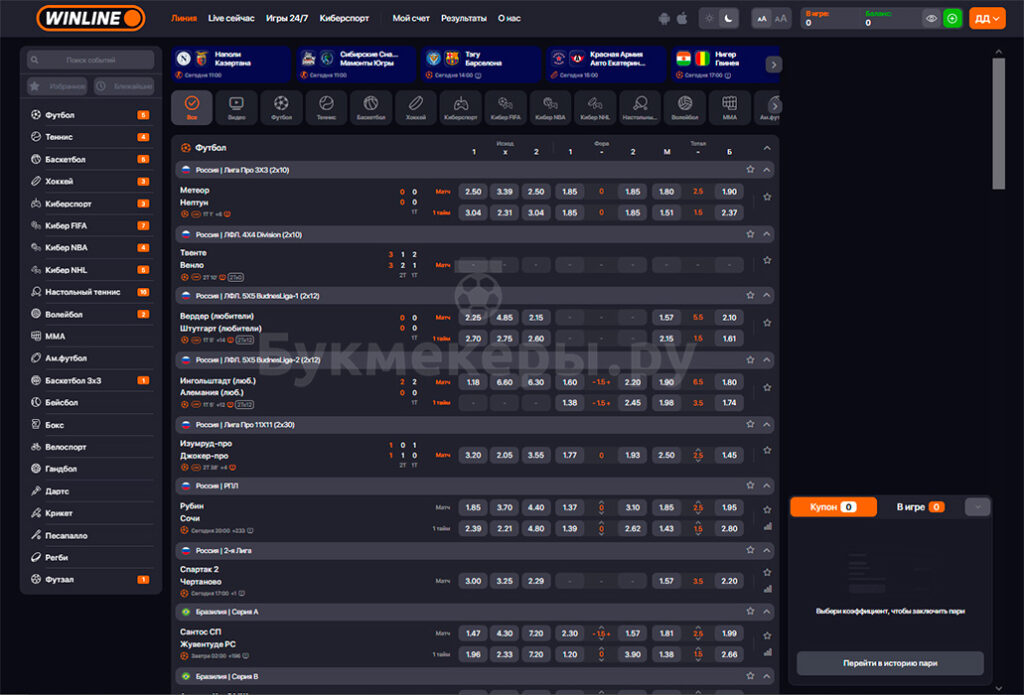This screenshot has width=1024, height=695.
Task: Collapse the Россия | РПЛ league chevron
Action: (x=767, y=485)
